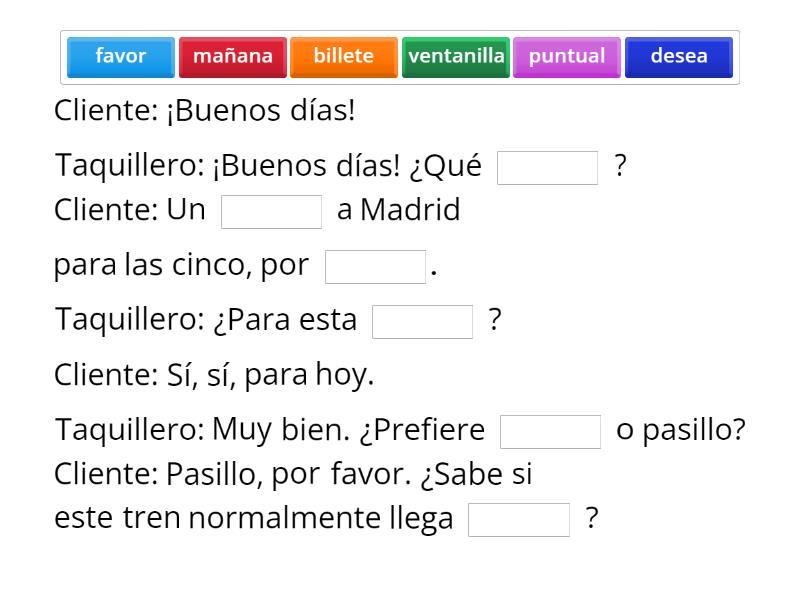Click the text 'Taquillero: ¡Buenos días! ¿Qué'
This screenshot has height=600, width=800.
click(x=269, y=166)
